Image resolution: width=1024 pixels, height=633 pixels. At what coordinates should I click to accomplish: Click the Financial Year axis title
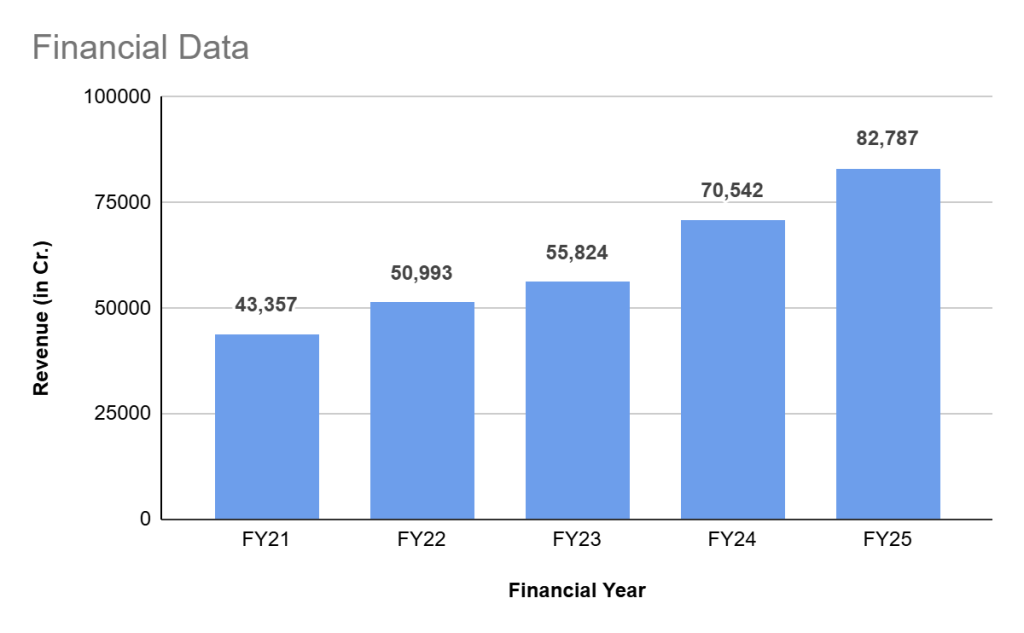pos(577,591)
